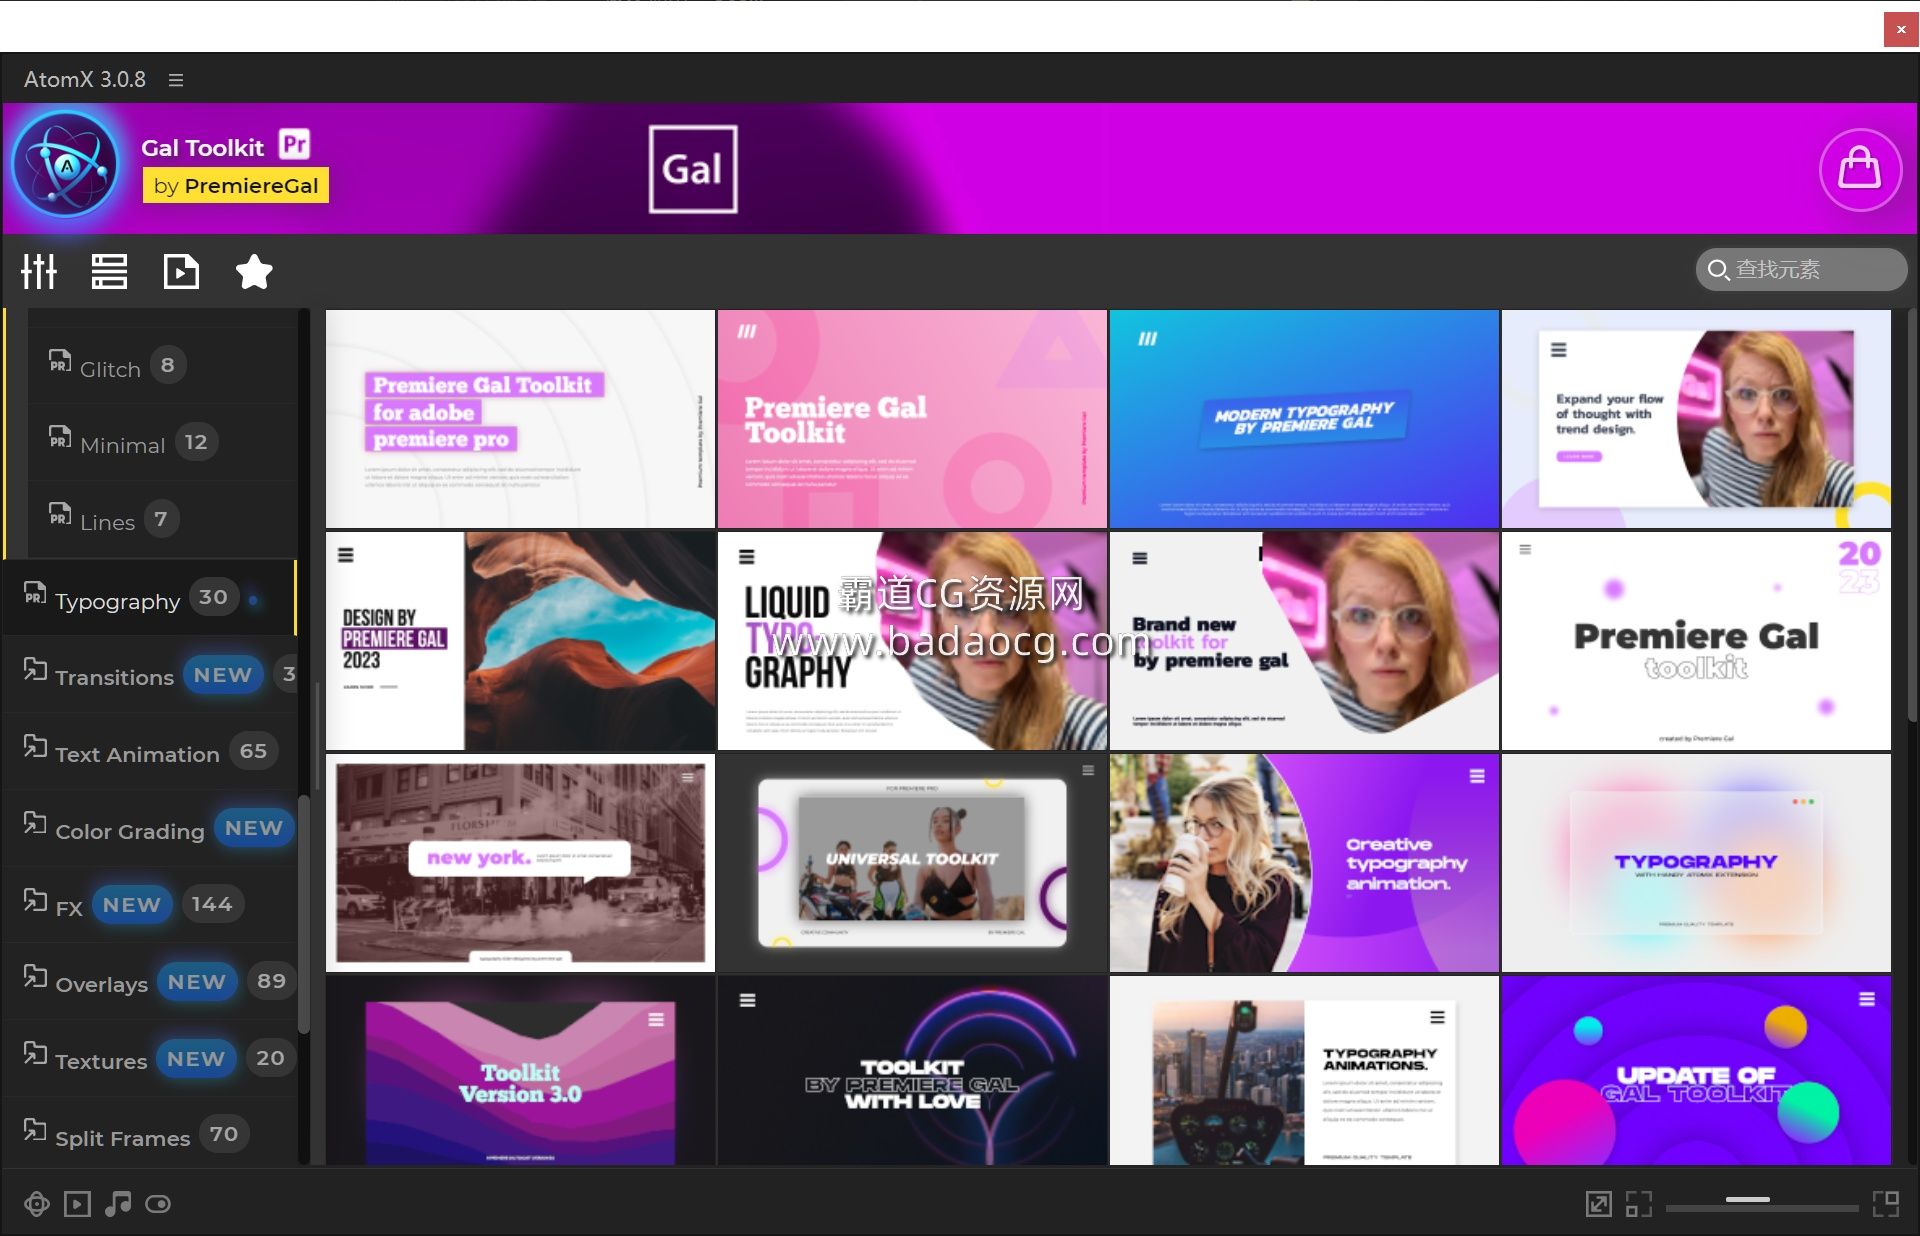Open the preview file play icon
The height and width of the screenshot is (1236, 1920).
[x=181, y=271]
